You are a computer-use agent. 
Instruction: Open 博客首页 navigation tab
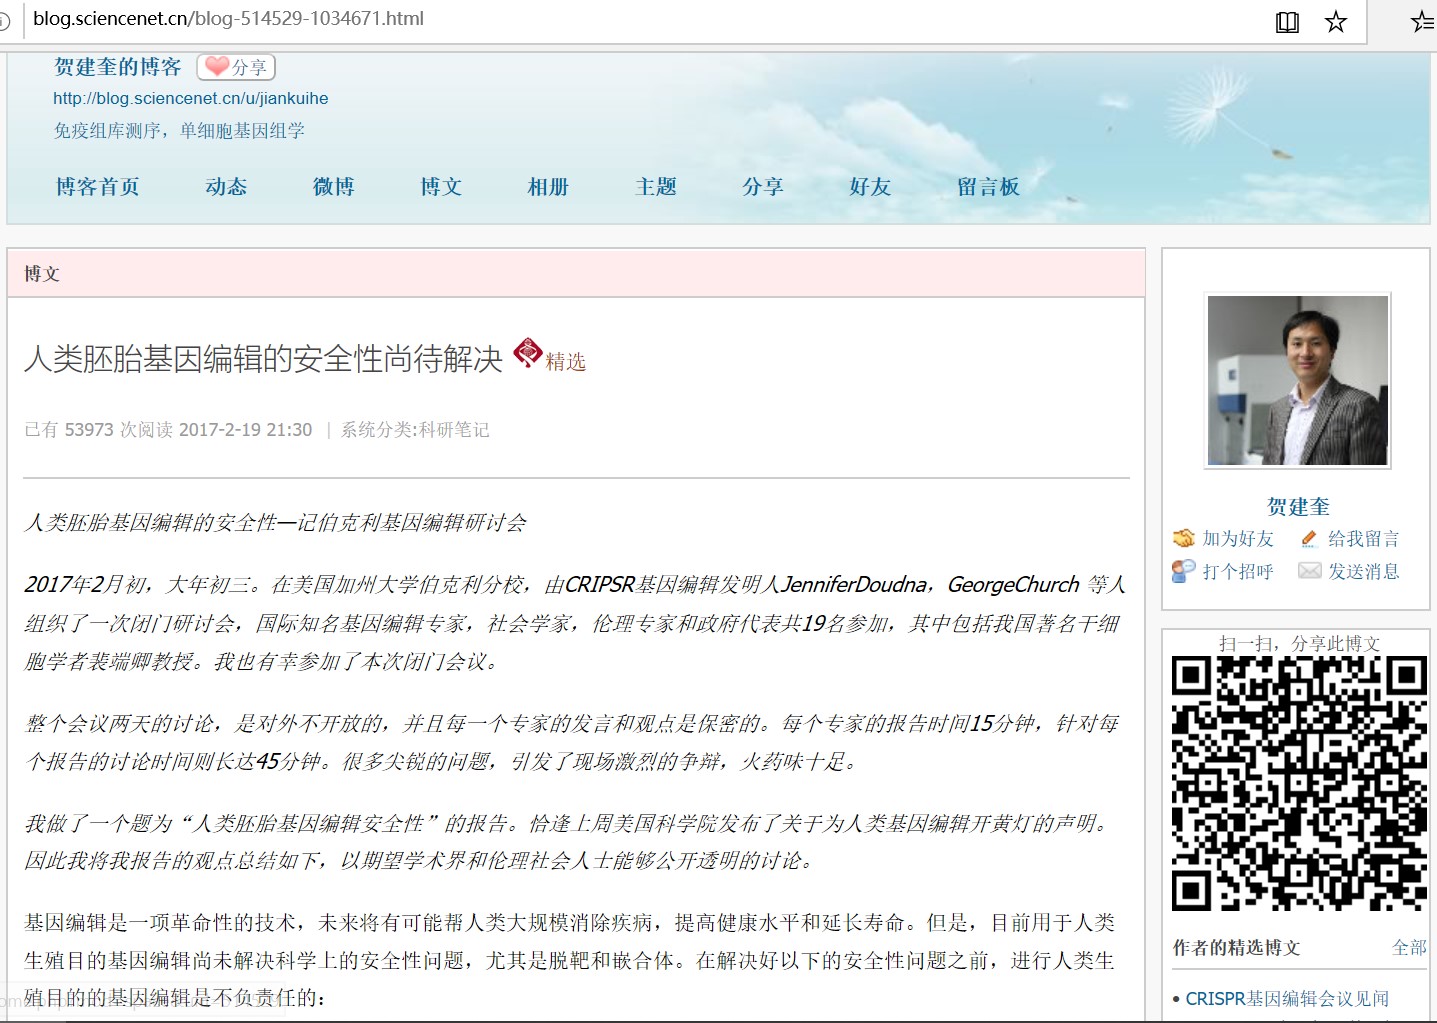[x=98, y=187]
